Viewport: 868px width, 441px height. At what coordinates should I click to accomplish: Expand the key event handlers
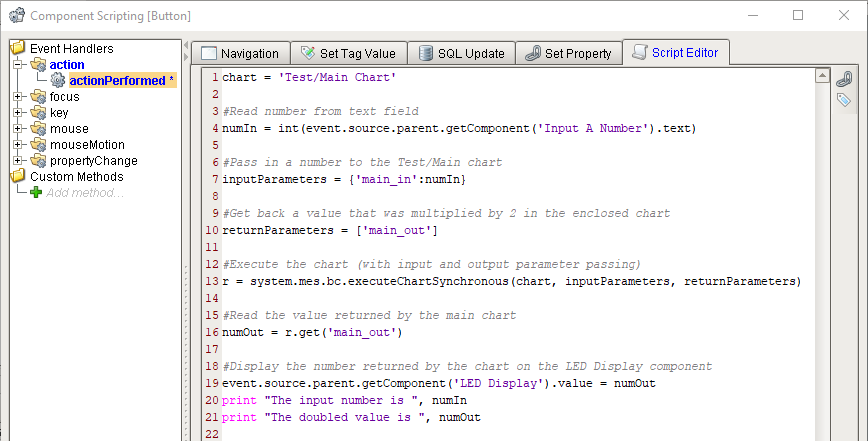click(x=19, y=113)
